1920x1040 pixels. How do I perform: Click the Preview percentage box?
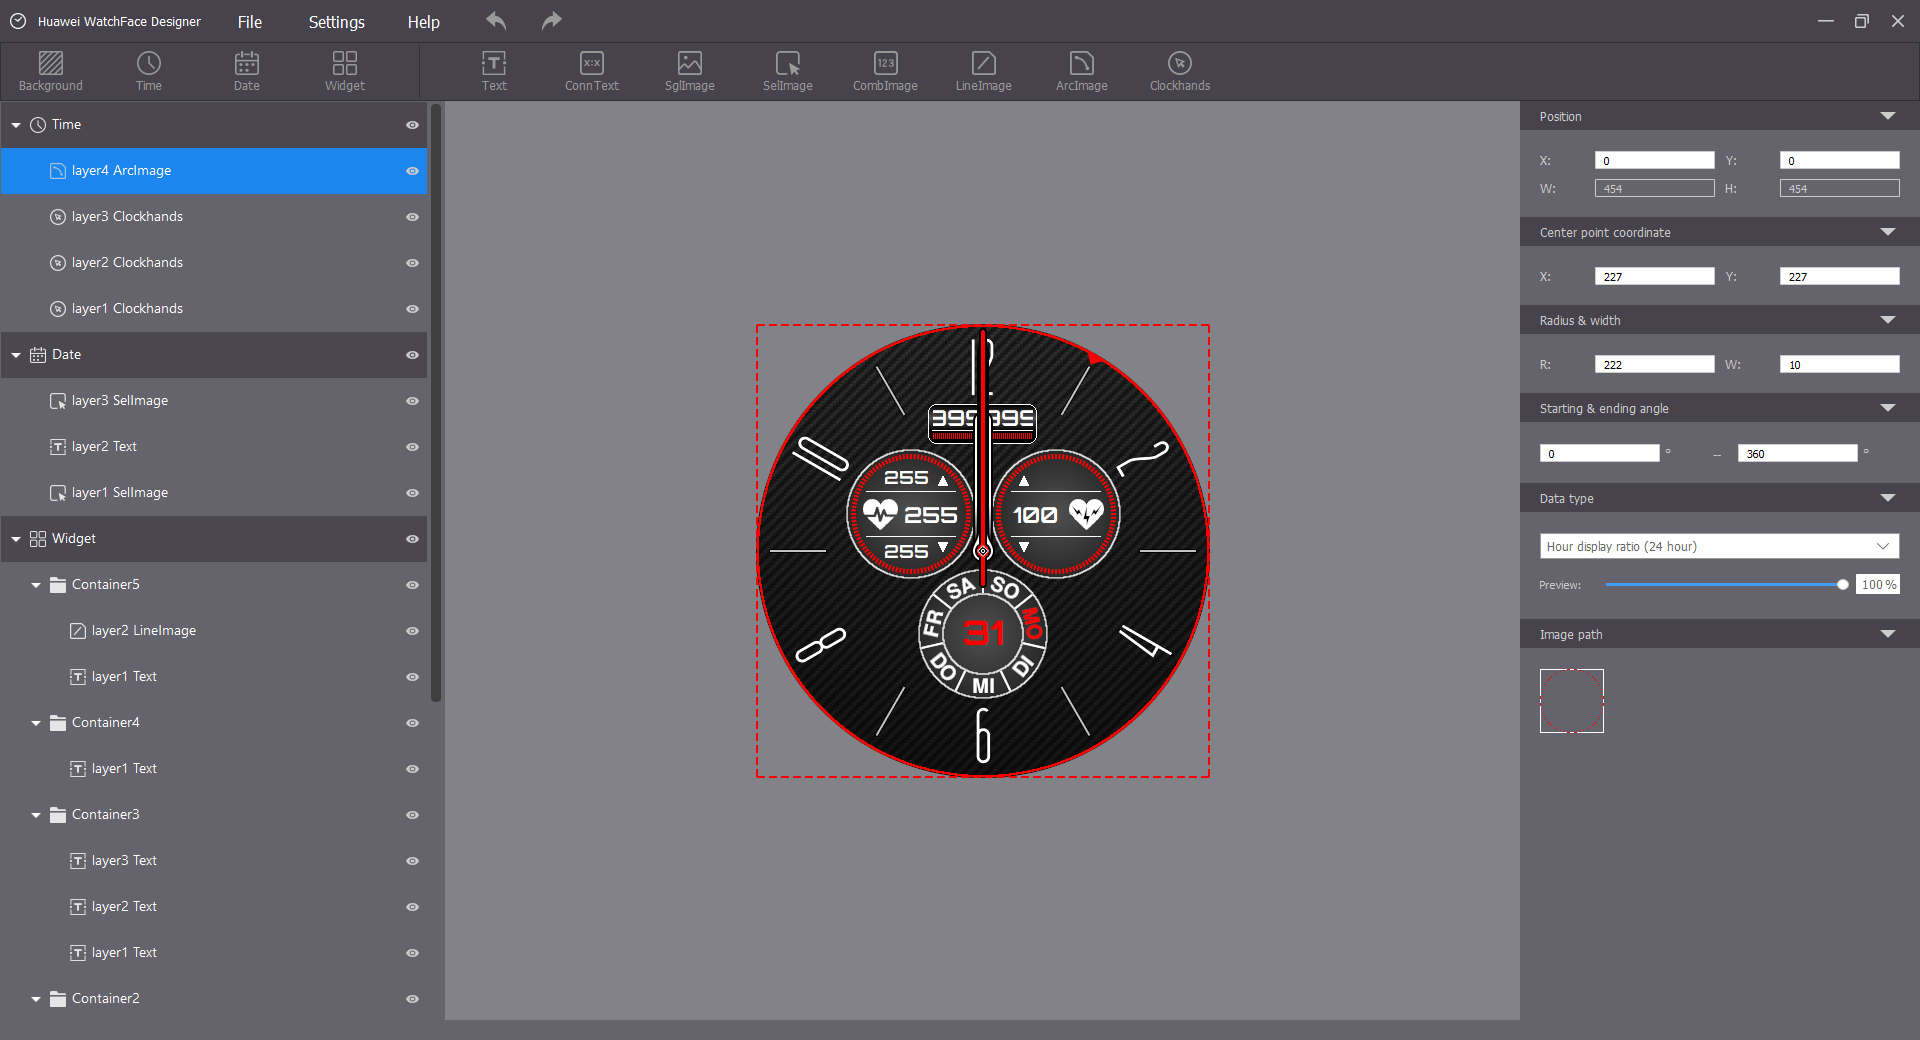(1877, 585)
